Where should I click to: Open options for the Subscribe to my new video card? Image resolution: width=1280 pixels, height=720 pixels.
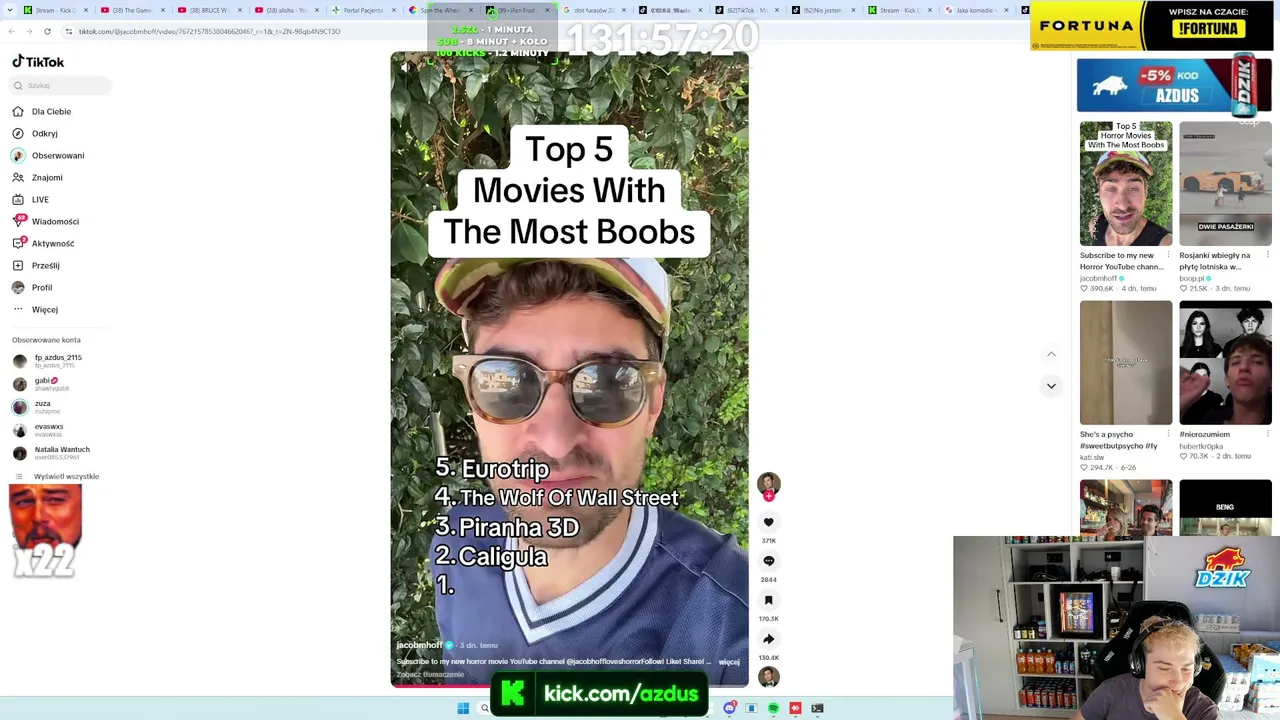coord(1168,255)
